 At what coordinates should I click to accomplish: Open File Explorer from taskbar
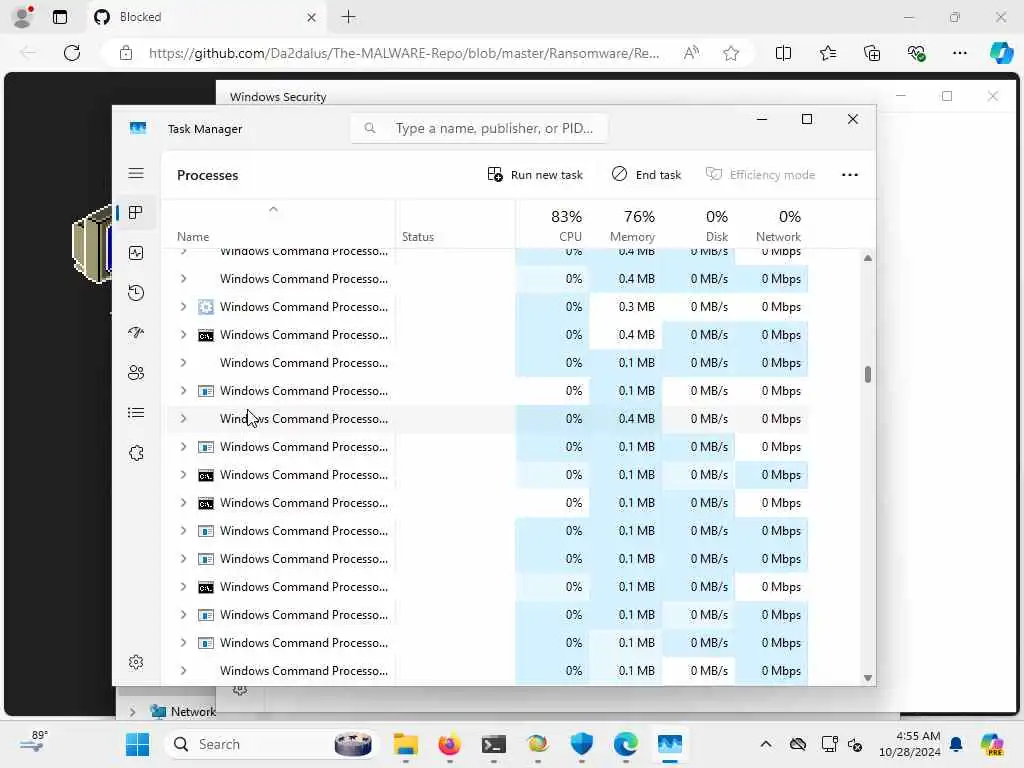(x=406, y=744)
